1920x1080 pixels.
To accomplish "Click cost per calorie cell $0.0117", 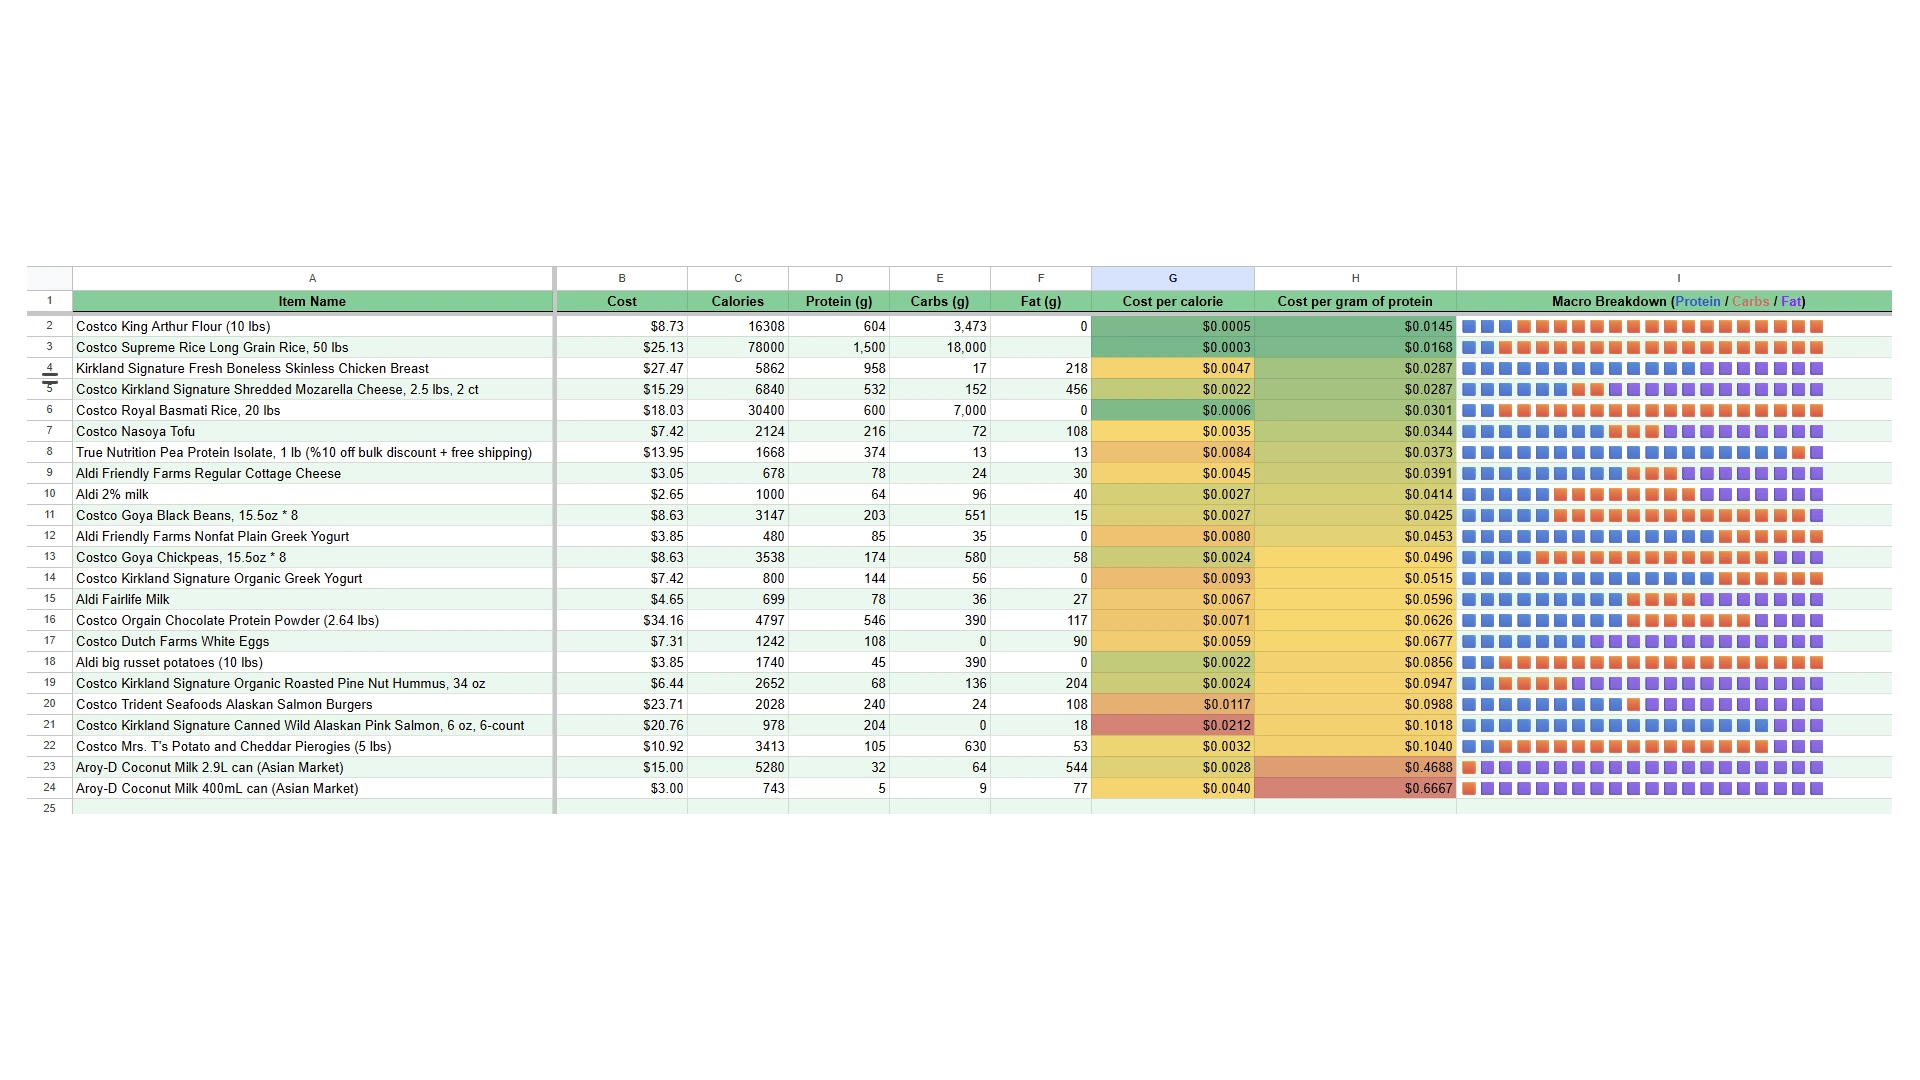I will 1172,704.
